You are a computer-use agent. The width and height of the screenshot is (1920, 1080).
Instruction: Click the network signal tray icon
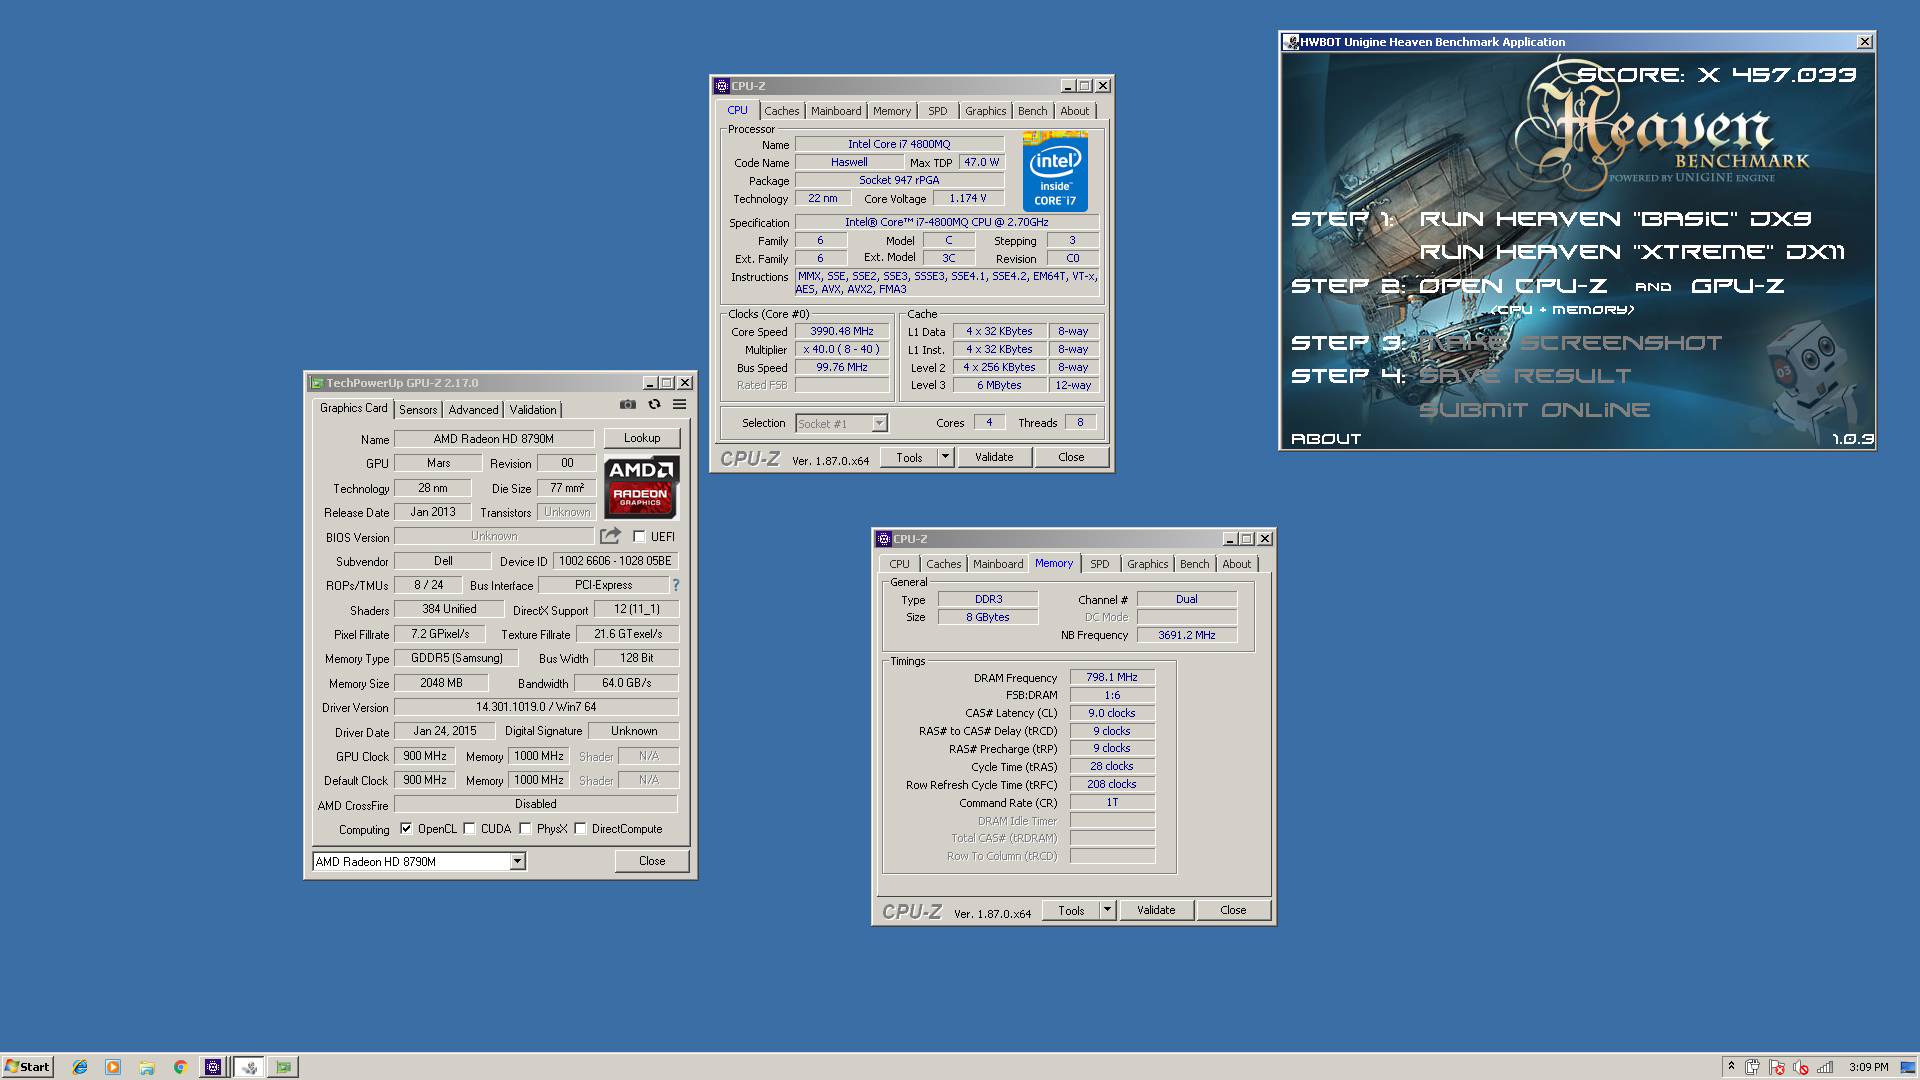coord(1825,1067)
